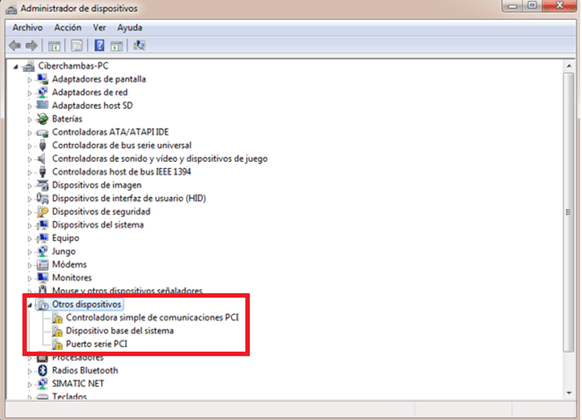Click the Baterías category icon

pyautogui.click(x=42, y=119)
